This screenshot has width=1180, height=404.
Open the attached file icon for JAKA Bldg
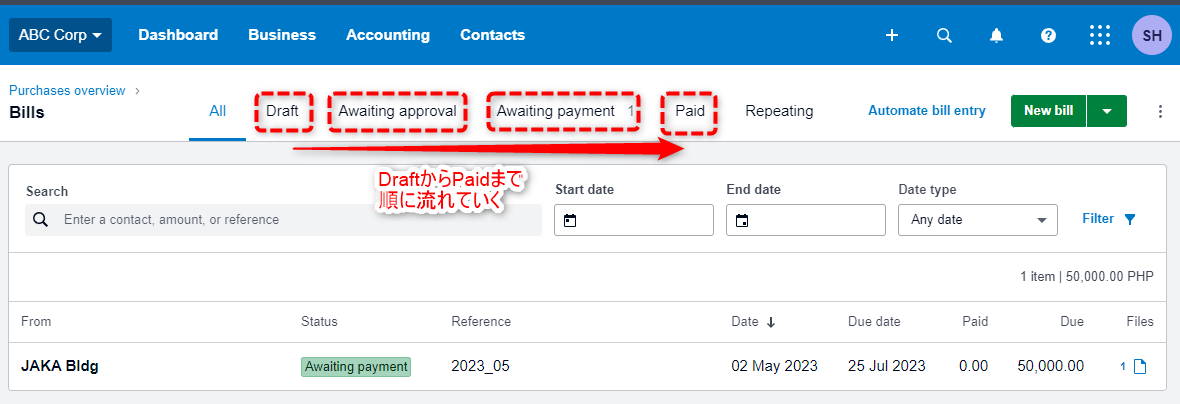pos(1139,366)
